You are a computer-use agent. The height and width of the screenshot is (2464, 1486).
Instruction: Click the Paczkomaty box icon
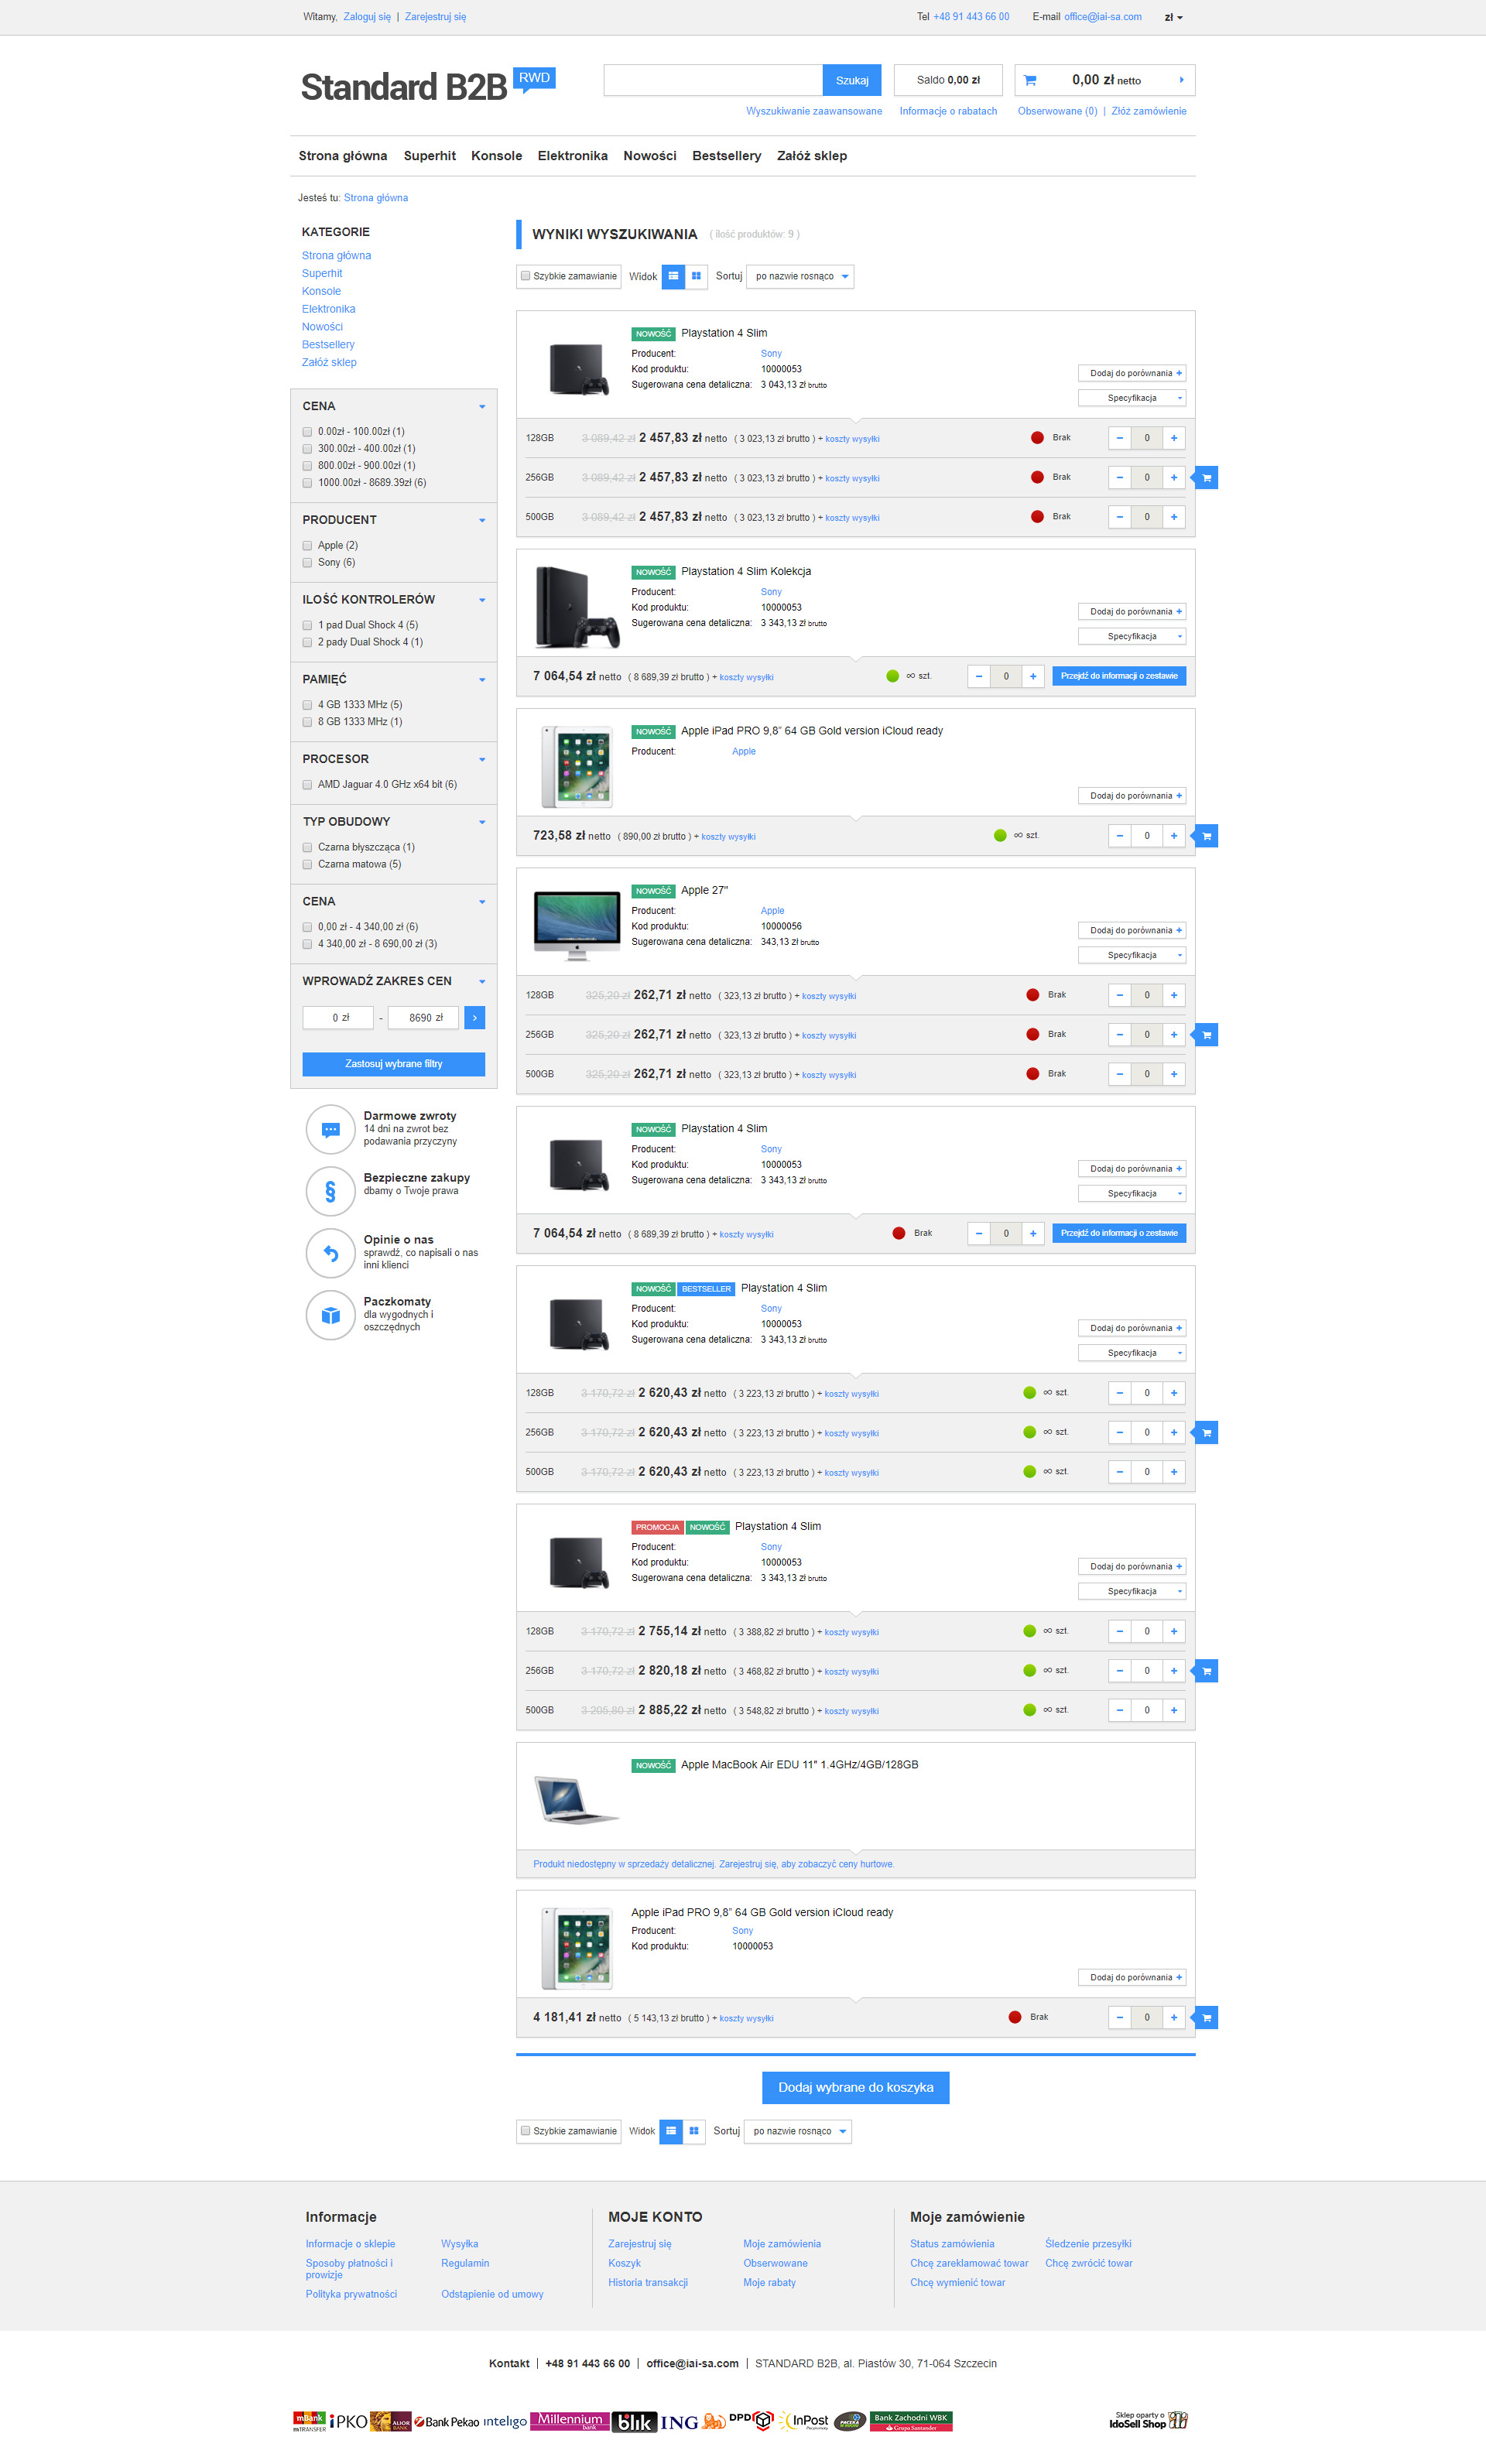pos(330,1315)
